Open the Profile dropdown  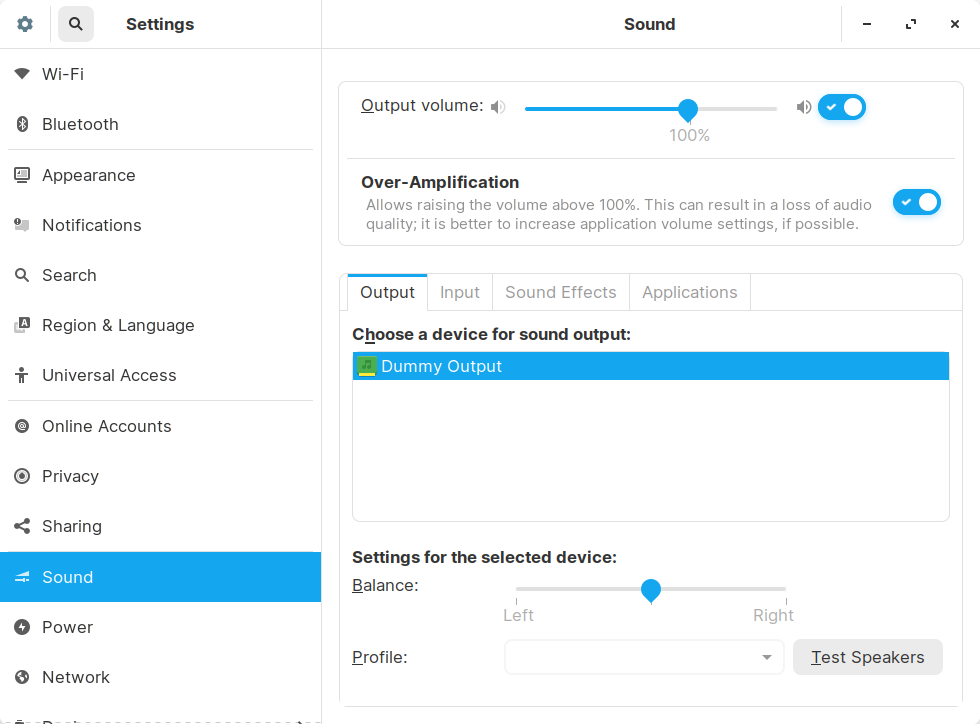click(644, 657)
